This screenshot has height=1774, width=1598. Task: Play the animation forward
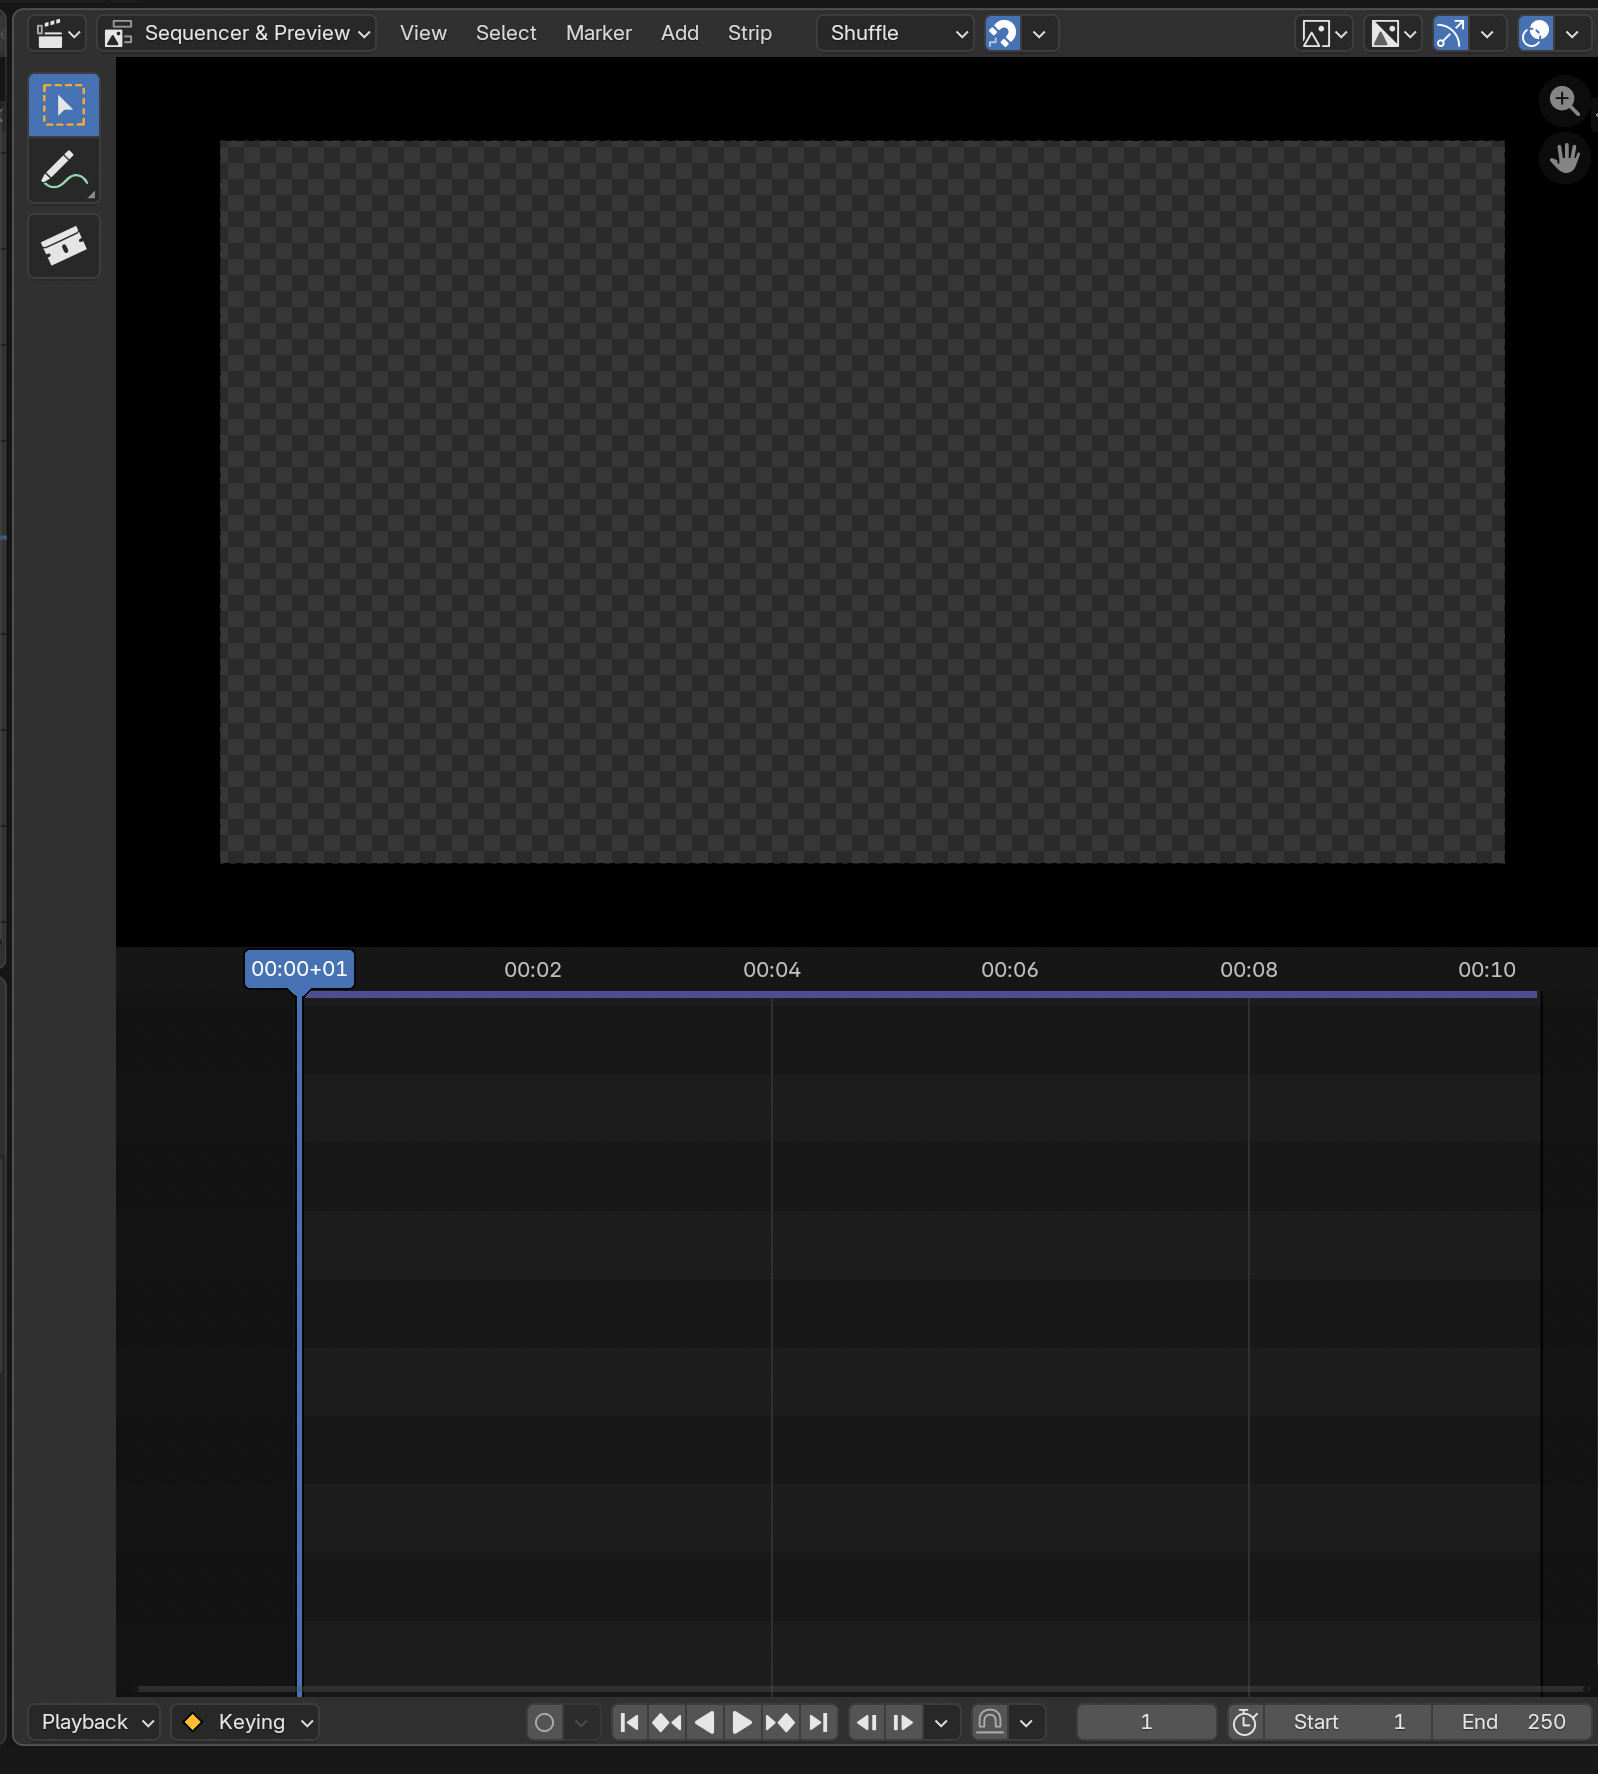pos(742,1722)
